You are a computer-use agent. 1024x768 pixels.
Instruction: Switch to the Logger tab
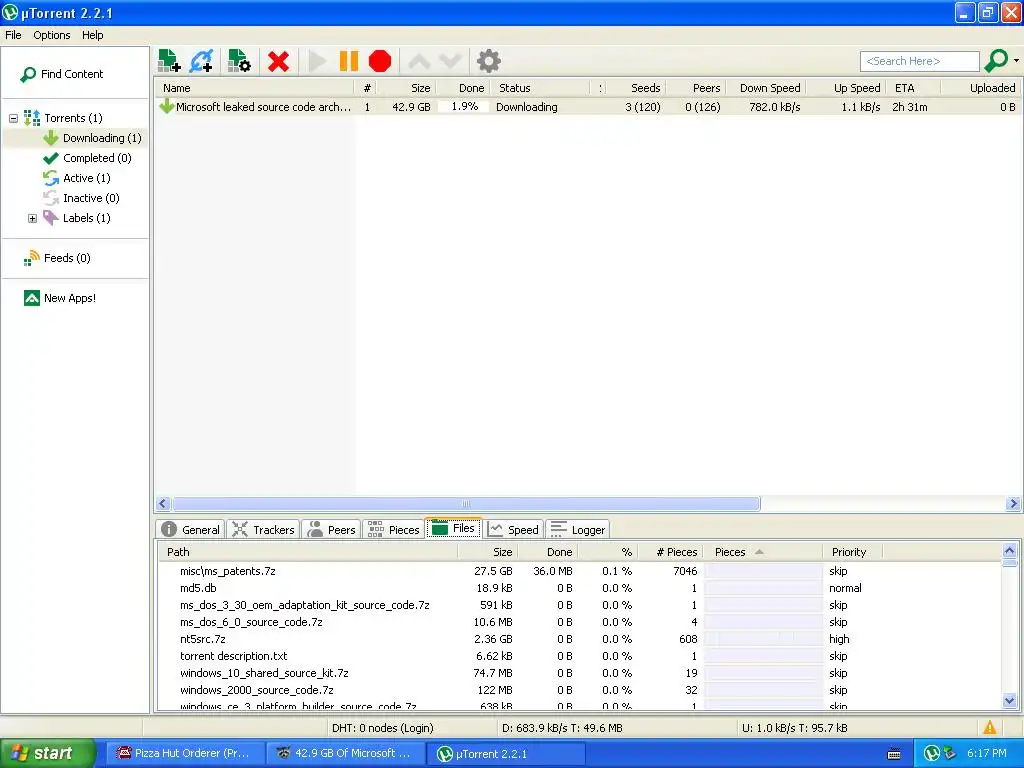577,530
